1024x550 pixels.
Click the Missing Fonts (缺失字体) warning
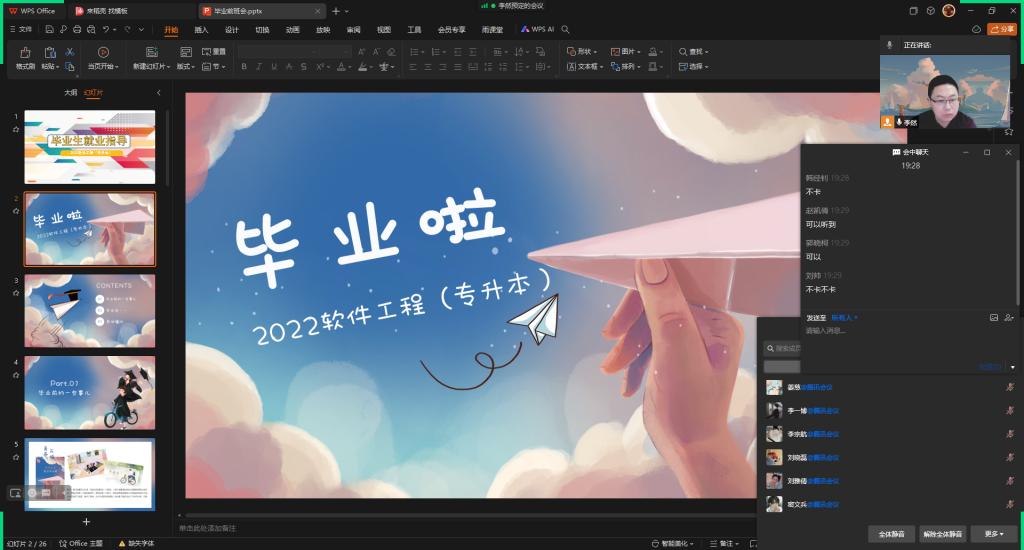click(x=136, y=543)
